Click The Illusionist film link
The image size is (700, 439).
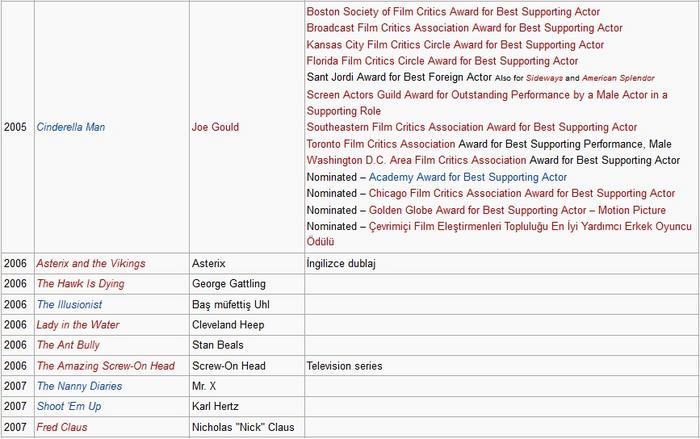point(69,304)
